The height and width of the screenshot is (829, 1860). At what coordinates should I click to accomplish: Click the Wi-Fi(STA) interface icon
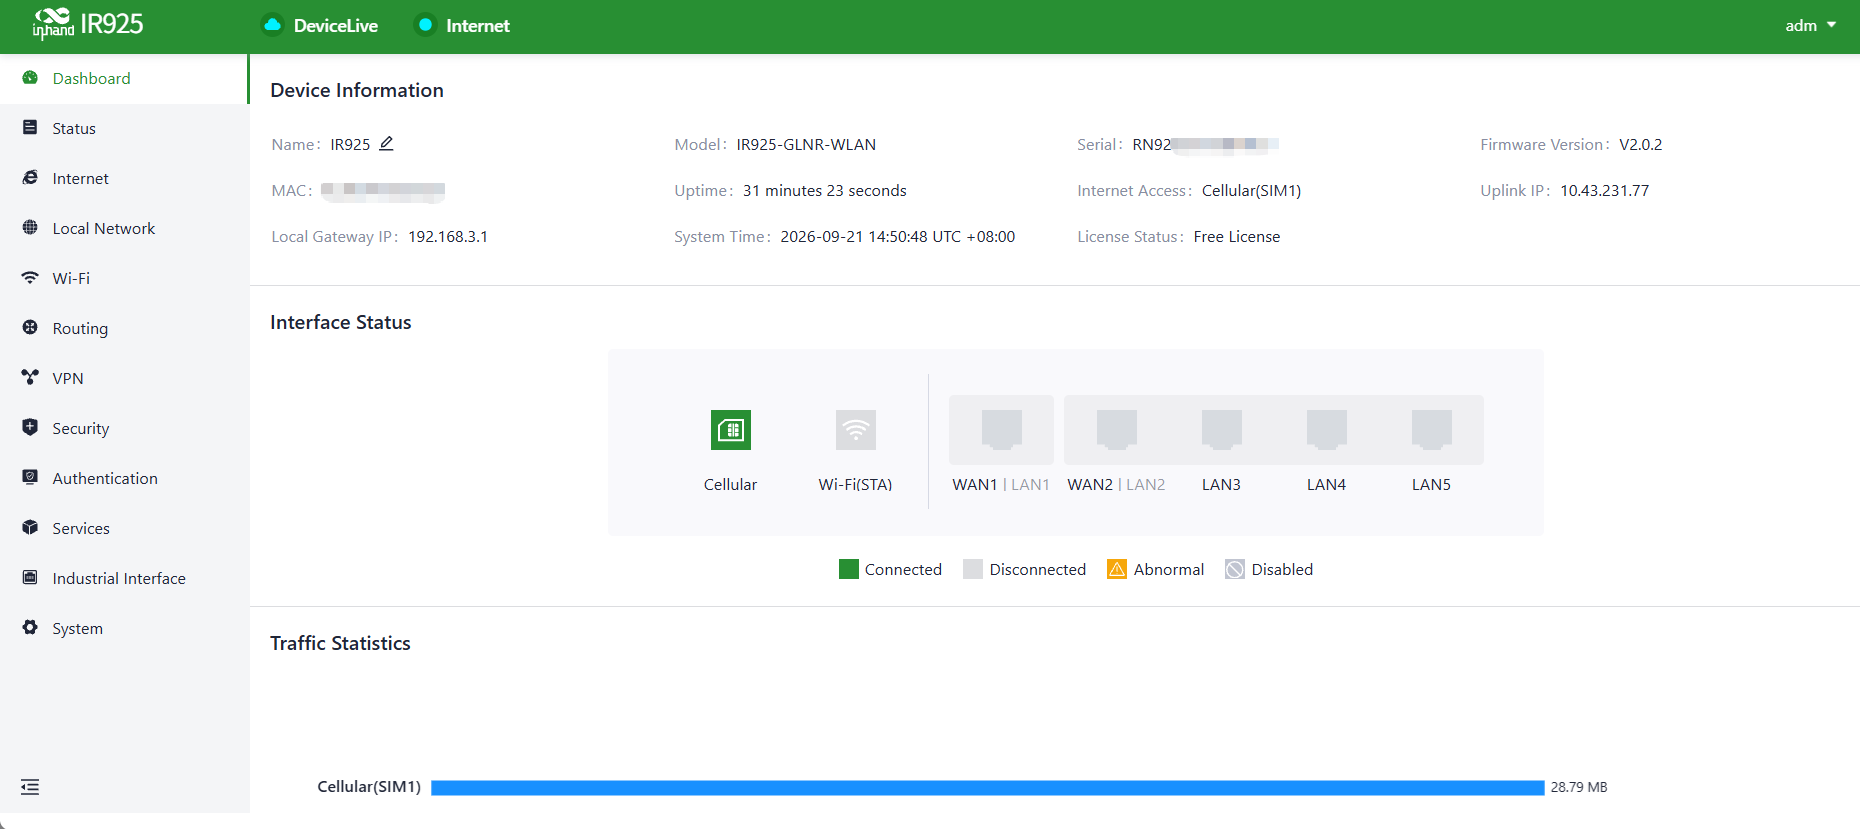coord(856,430)
